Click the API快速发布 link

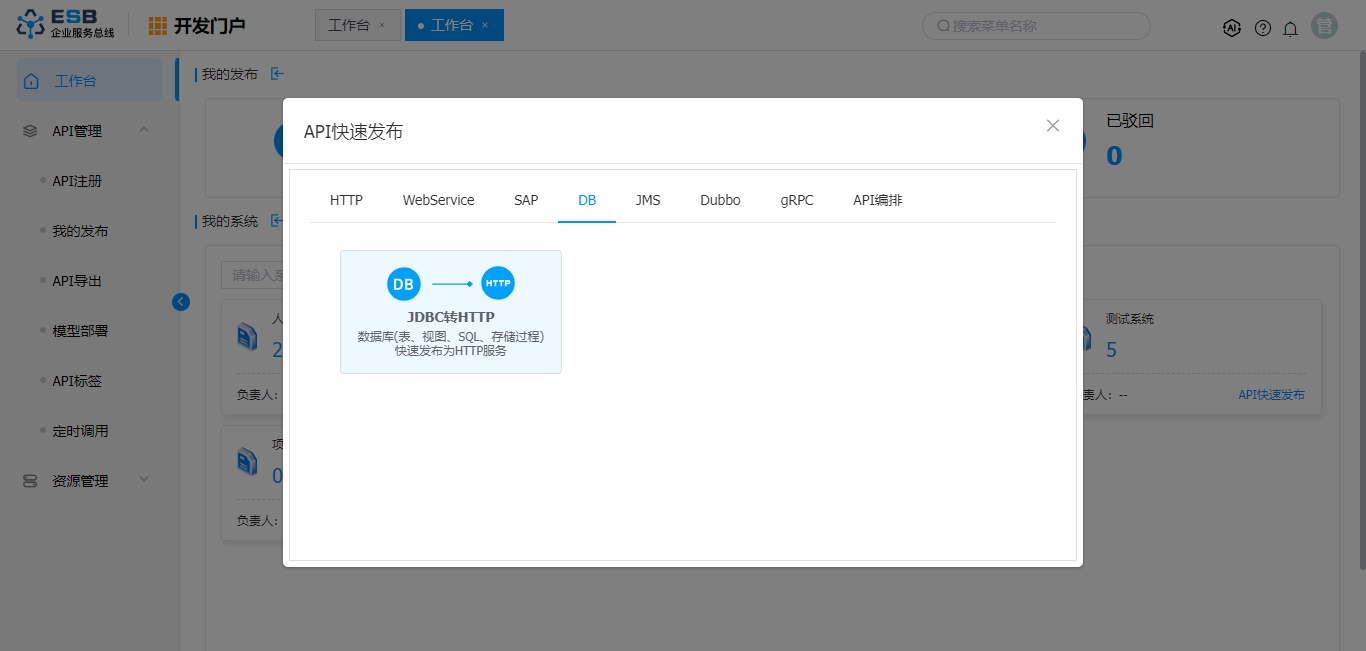click(1271, 395)
